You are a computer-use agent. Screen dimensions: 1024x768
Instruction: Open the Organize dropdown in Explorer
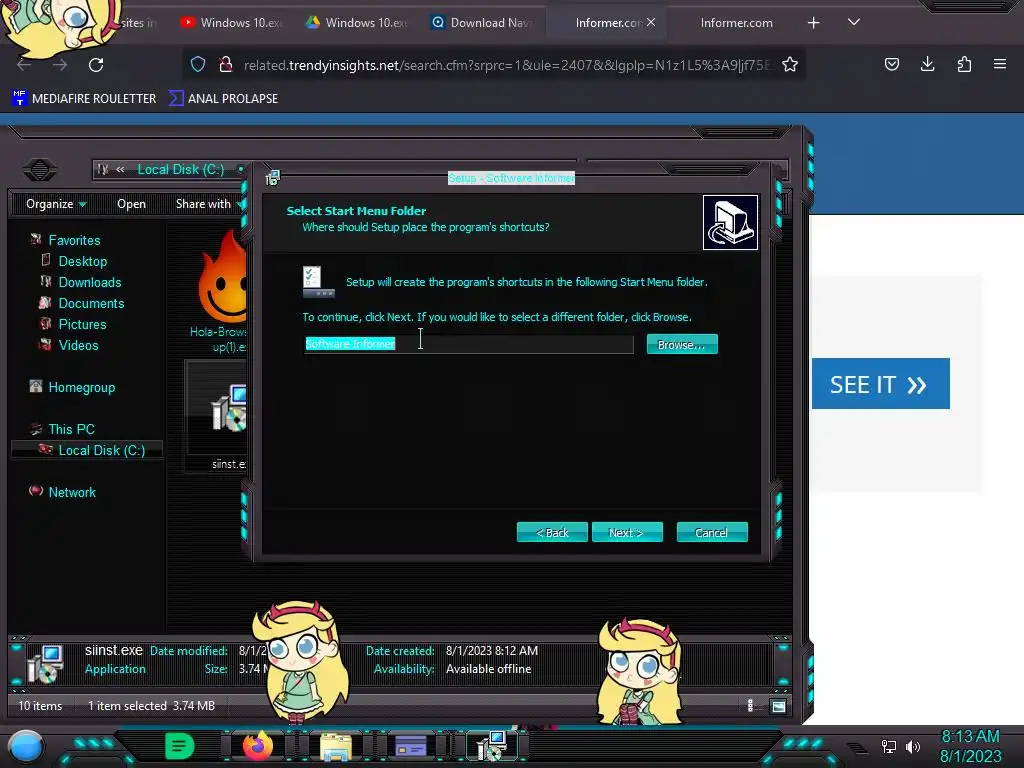(56, 204)
